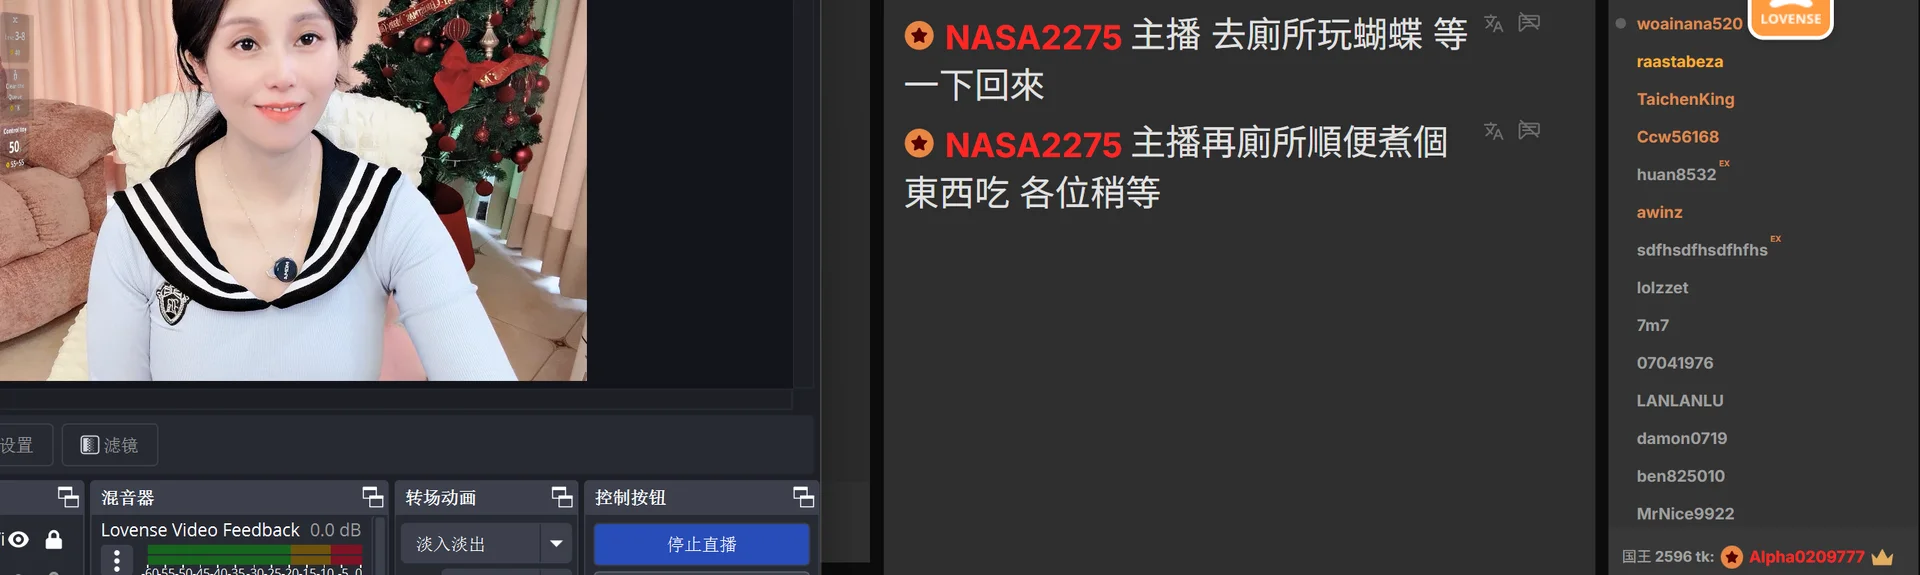Undock the 转场动画 transitions panel
The image size is (1920, 575).
point(562,497)
